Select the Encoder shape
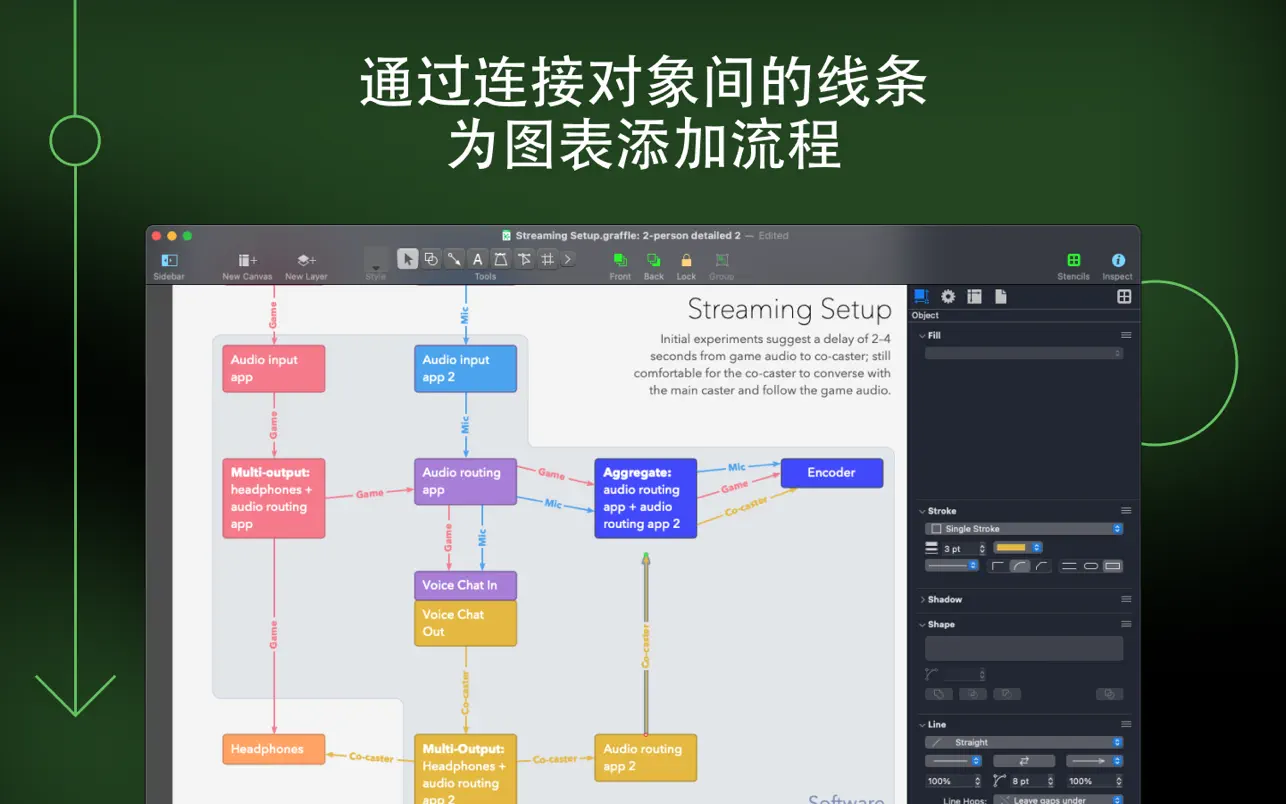The height and width of the screenshot is (804, 1286). click(x=831, y=473)
